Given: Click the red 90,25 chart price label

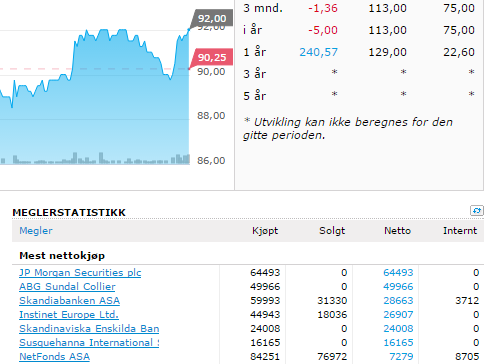Looking at the screenshot, I should [x=211, y=57].
